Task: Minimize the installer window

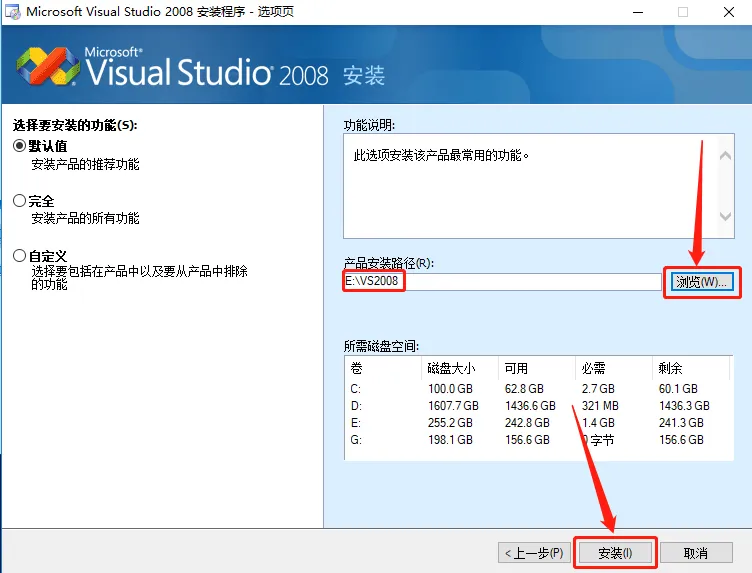Action: click(638, 12)
